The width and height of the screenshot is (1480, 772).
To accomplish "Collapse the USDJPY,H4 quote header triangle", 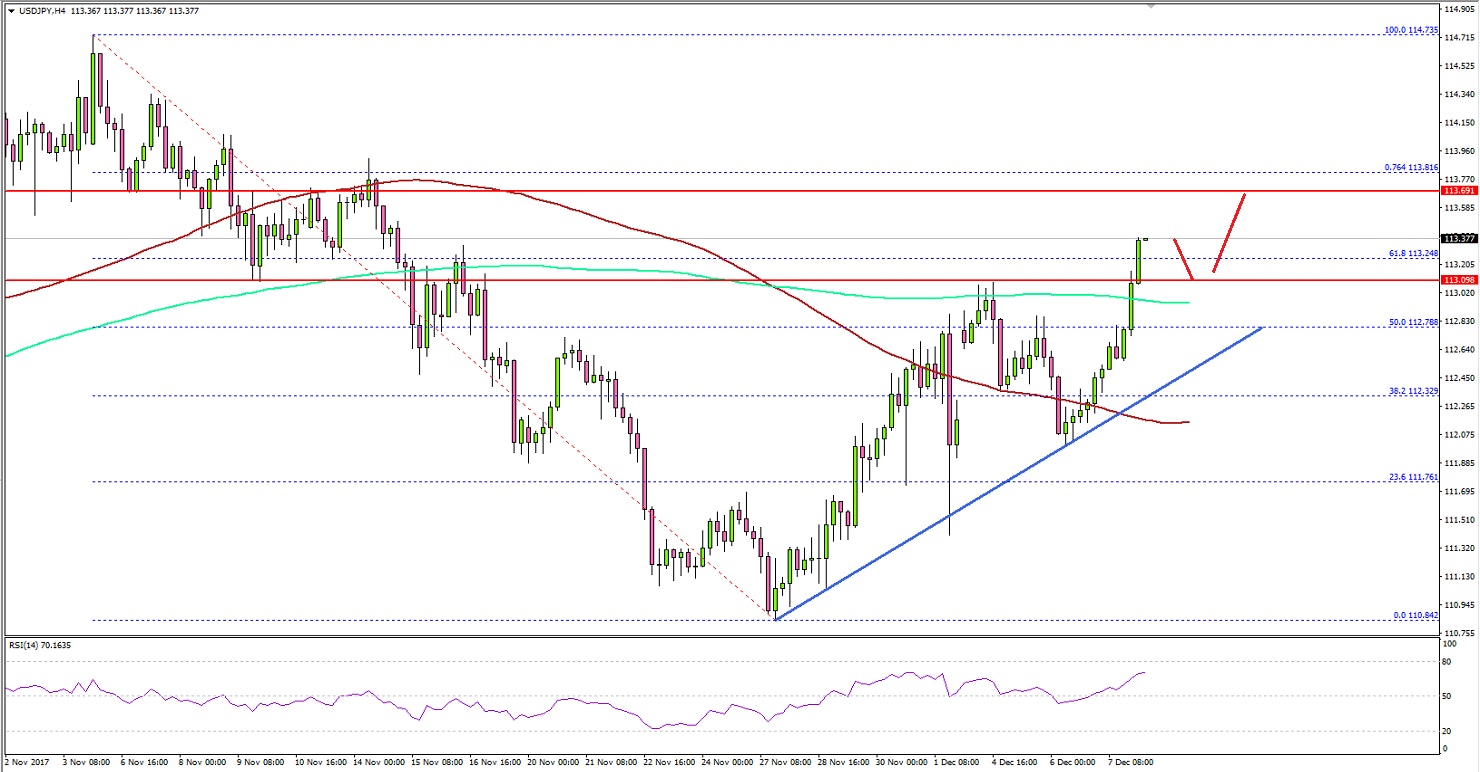I will pyautogui.click(x=10, y=10).
